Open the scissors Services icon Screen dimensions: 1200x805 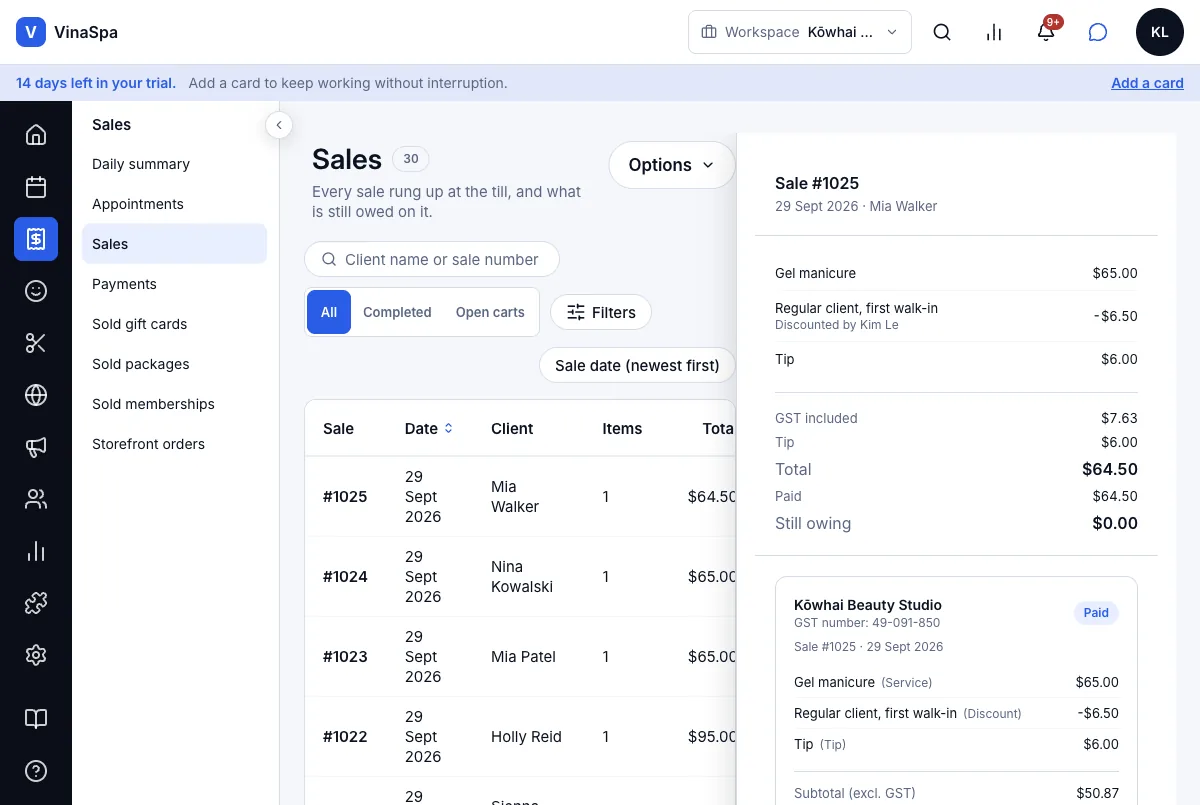(36, 343)
